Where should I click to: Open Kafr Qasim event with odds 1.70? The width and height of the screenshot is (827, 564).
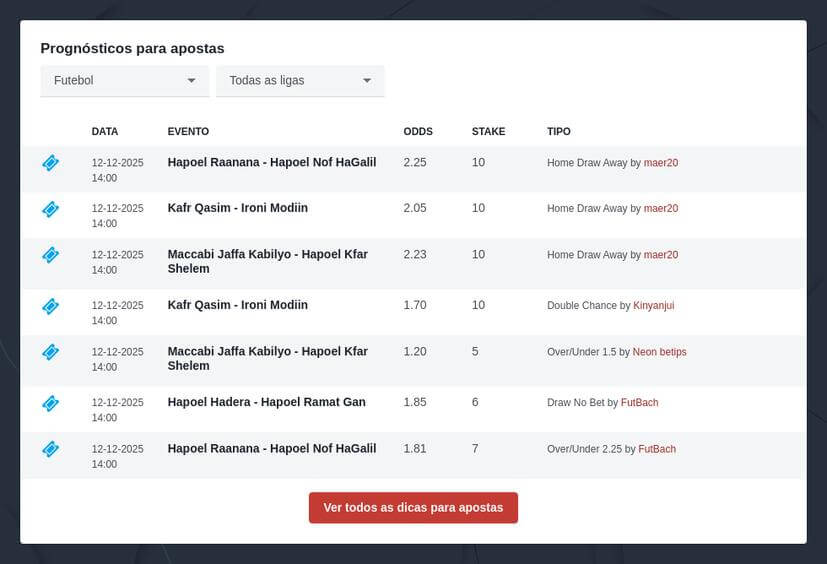237,305
